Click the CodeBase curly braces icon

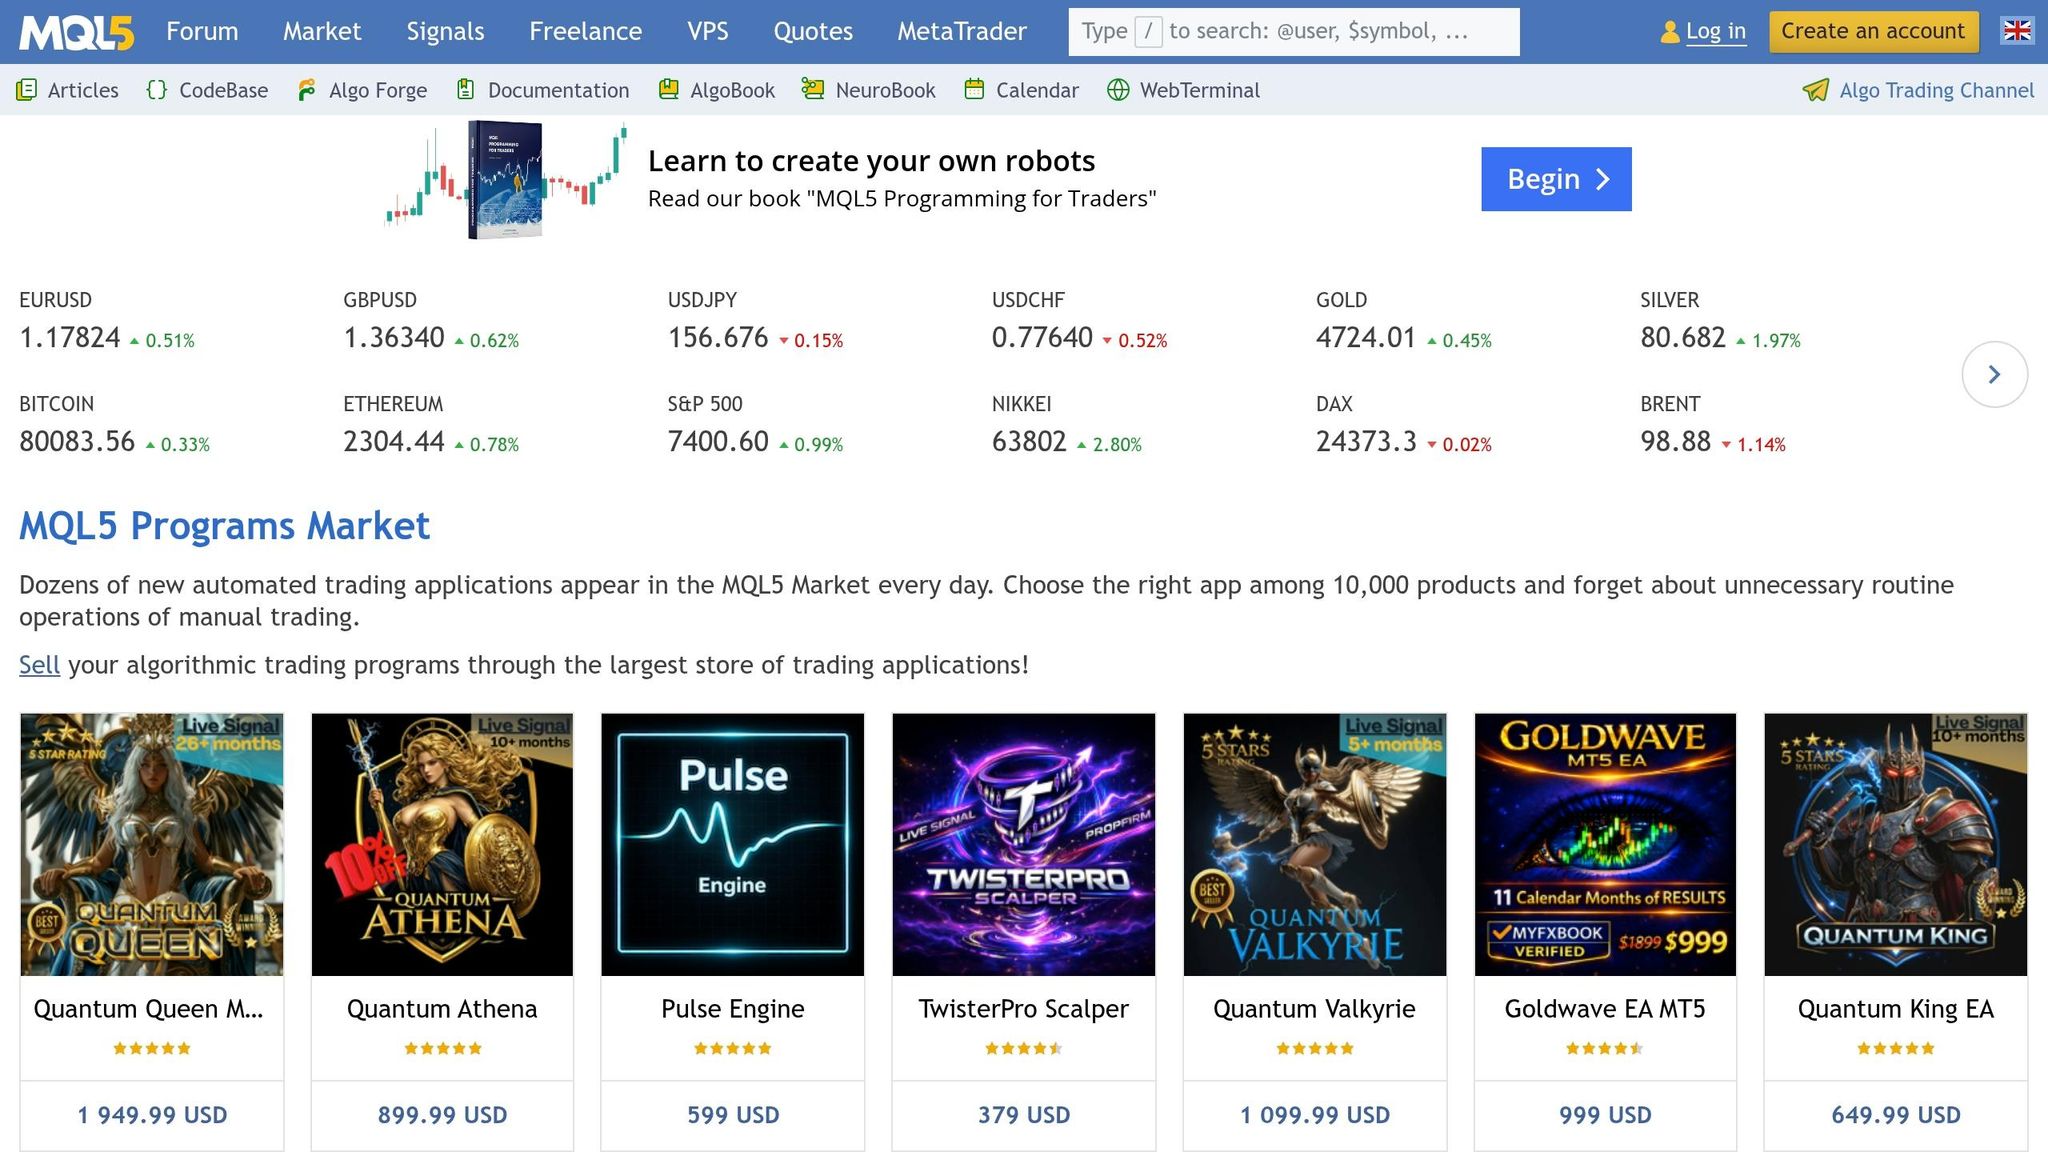point(157,90)
